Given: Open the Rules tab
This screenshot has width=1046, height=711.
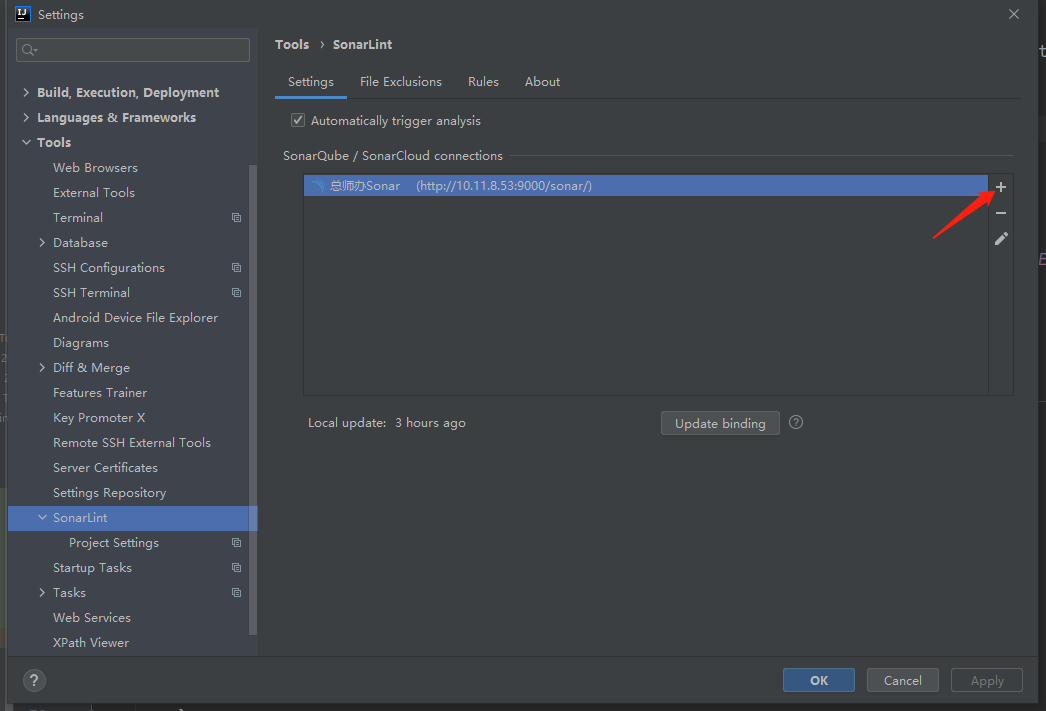Looking at the screenshot, I should (x=483, y=82).
